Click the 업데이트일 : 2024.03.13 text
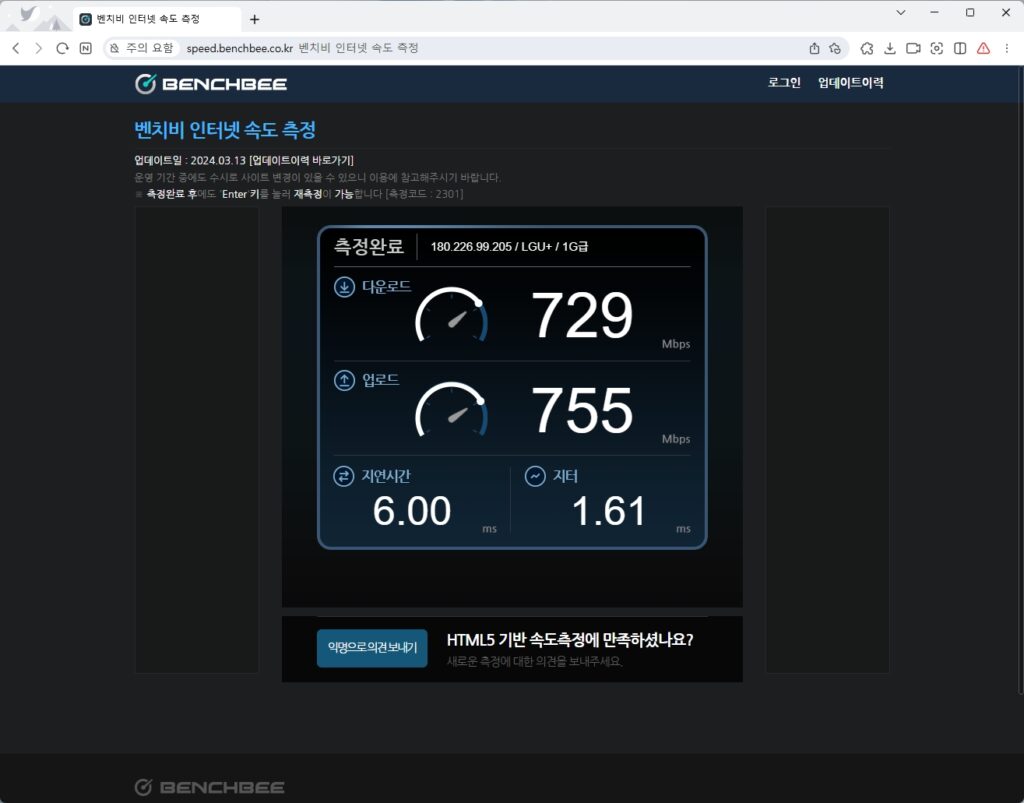 (x=190, y=161)
